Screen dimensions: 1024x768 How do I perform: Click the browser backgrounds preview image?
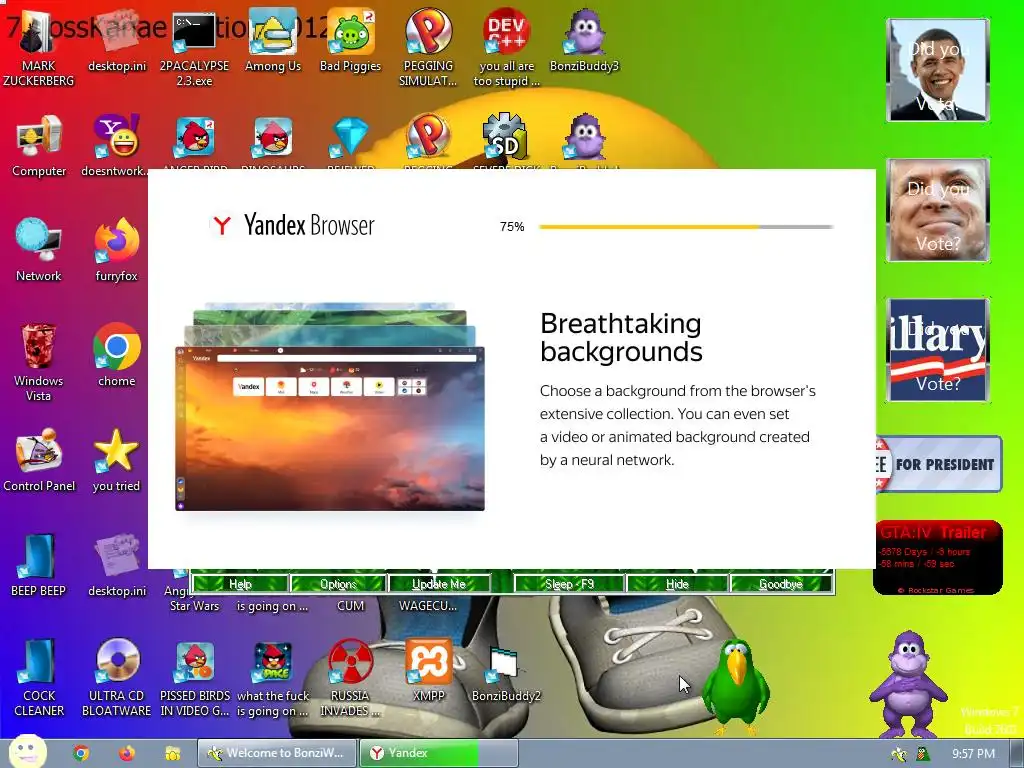[330, 406]
